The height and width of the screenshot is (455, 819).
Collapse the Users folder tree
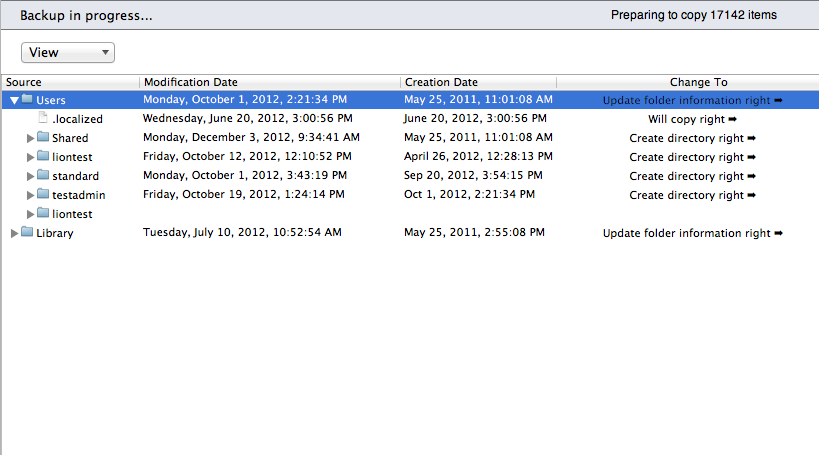(15, 100)
